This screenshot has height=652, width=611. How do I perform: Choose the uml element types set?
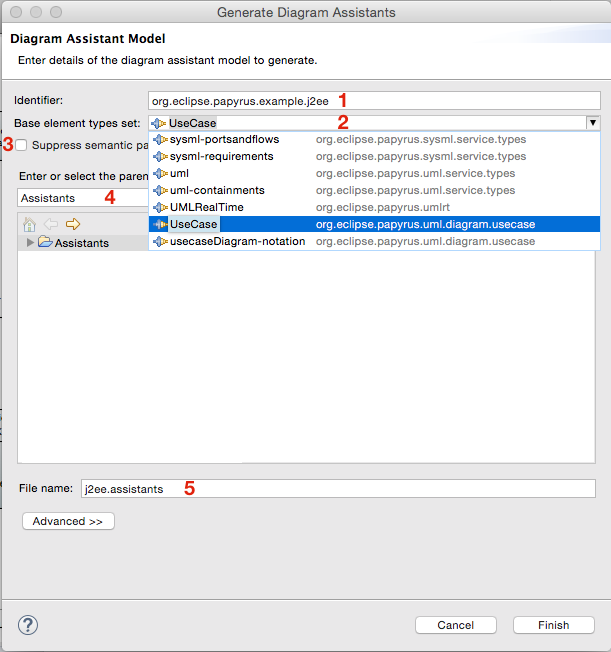(374, 173)
